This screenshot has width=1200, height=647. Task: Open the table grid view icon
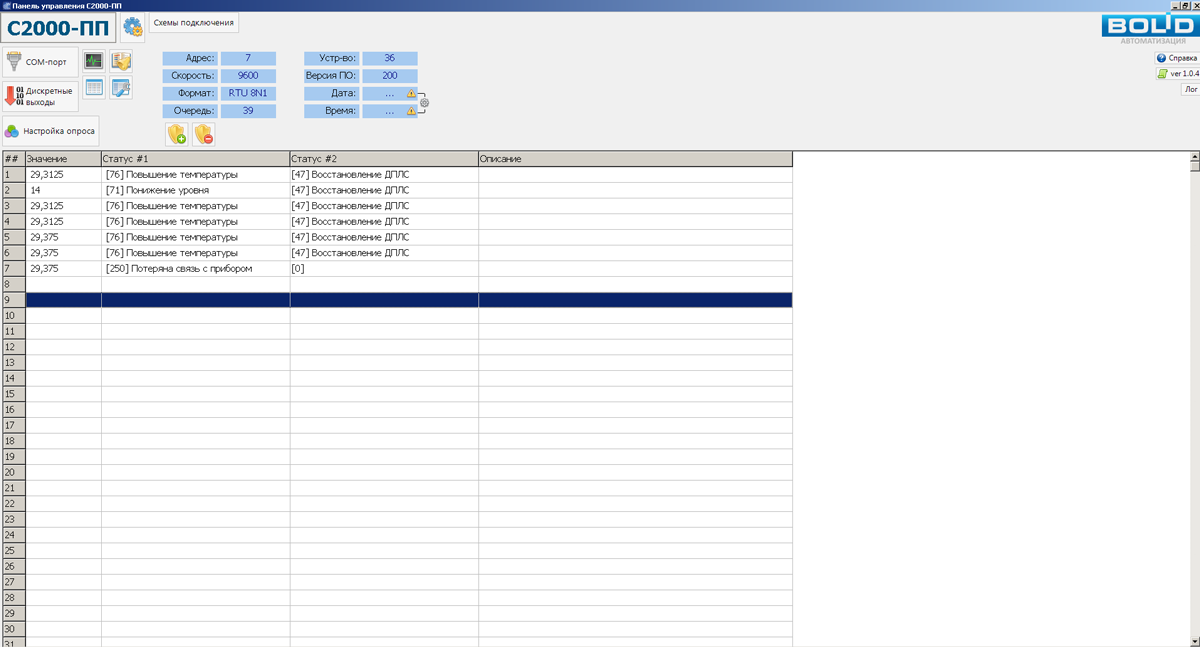point(93,88)
